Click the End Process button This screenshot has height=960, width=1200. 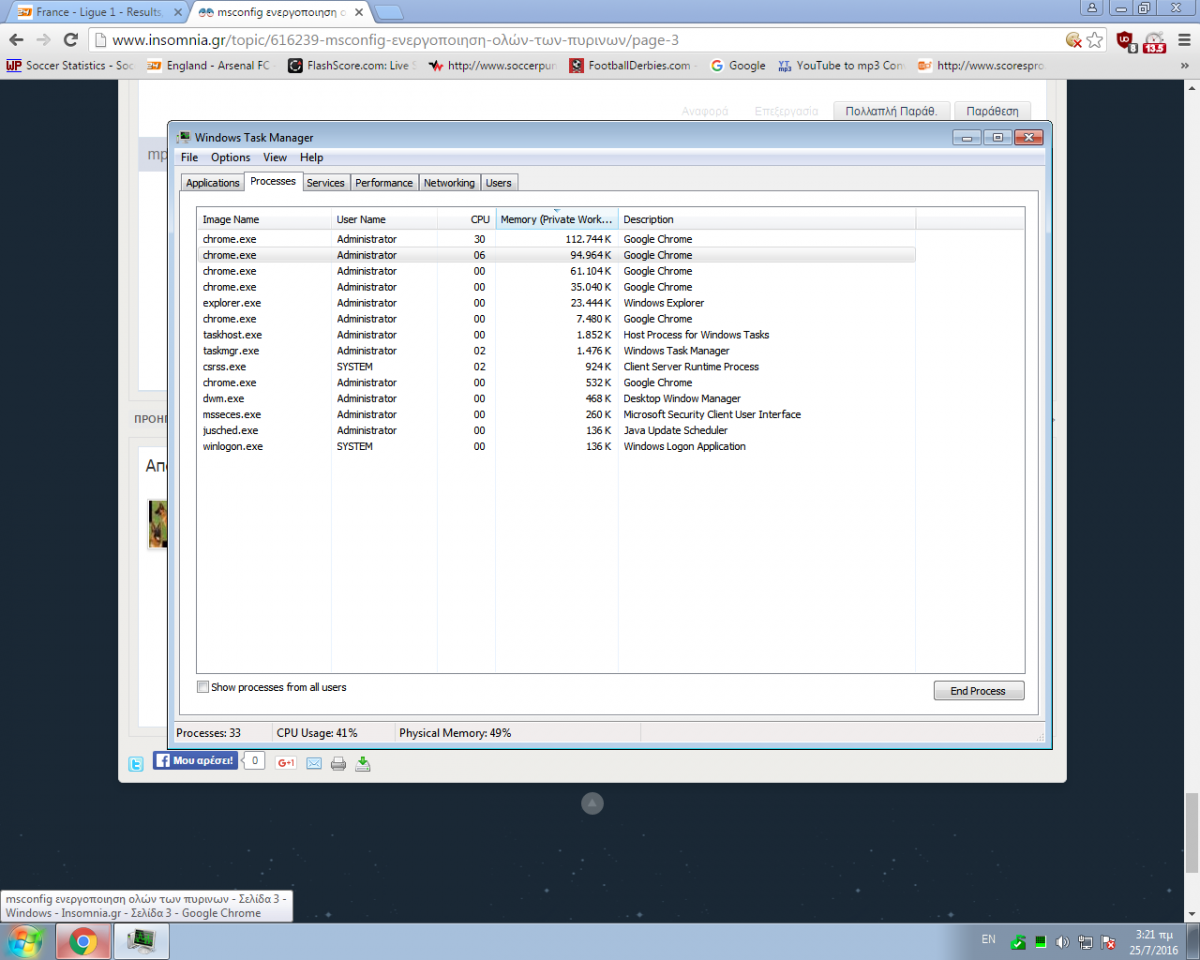pyautogui.click(x=978, y=691)
